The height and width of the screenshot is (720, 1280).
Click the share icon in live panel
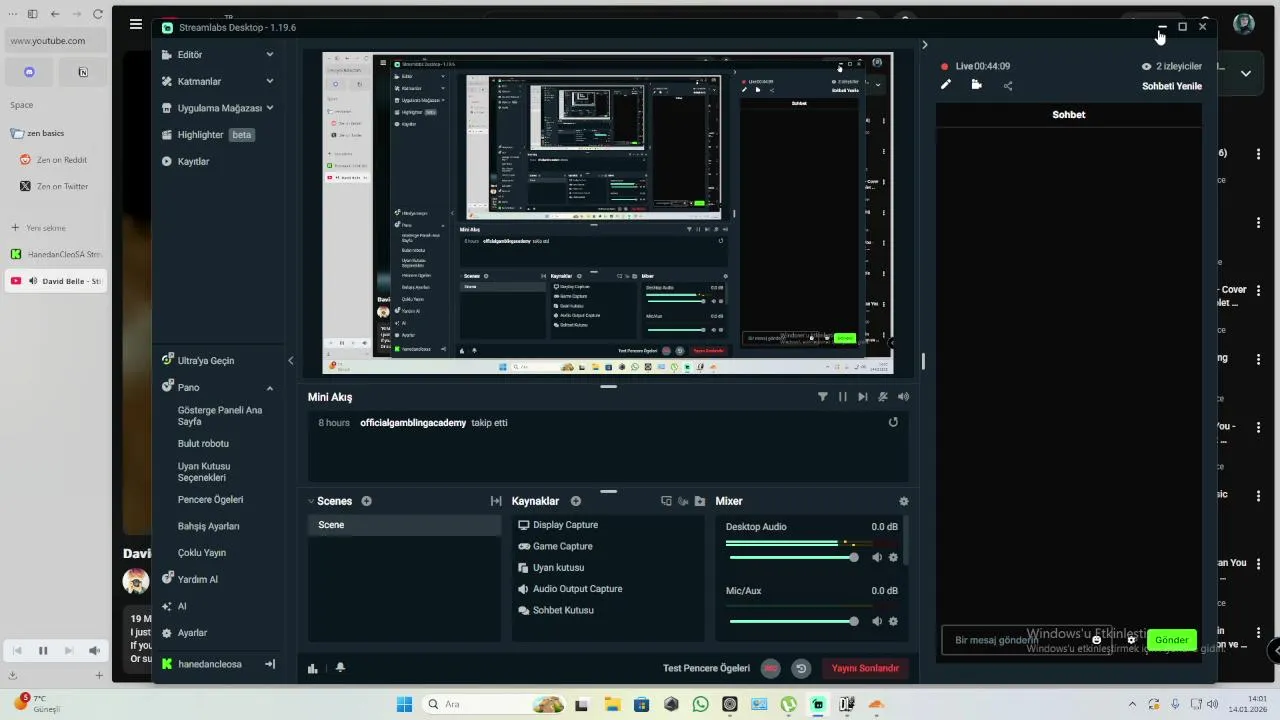[x=1008, y=86]
